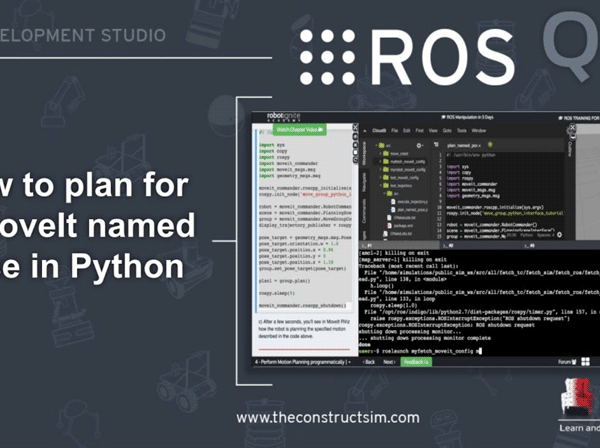Open the Find menu in the IDE
Image resolution: width=600 pixels, height=448 pixels.
[420, 131]
